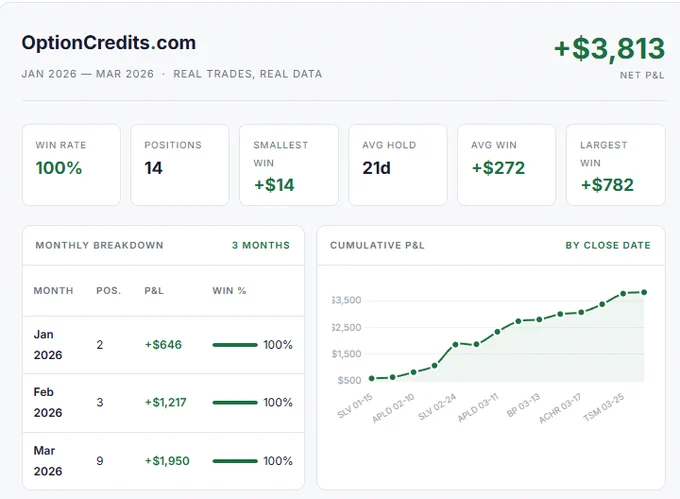Click the CUMULATIVE P&L heading
This screenshot has height=499, width=680.
click(x=377, y=245)
